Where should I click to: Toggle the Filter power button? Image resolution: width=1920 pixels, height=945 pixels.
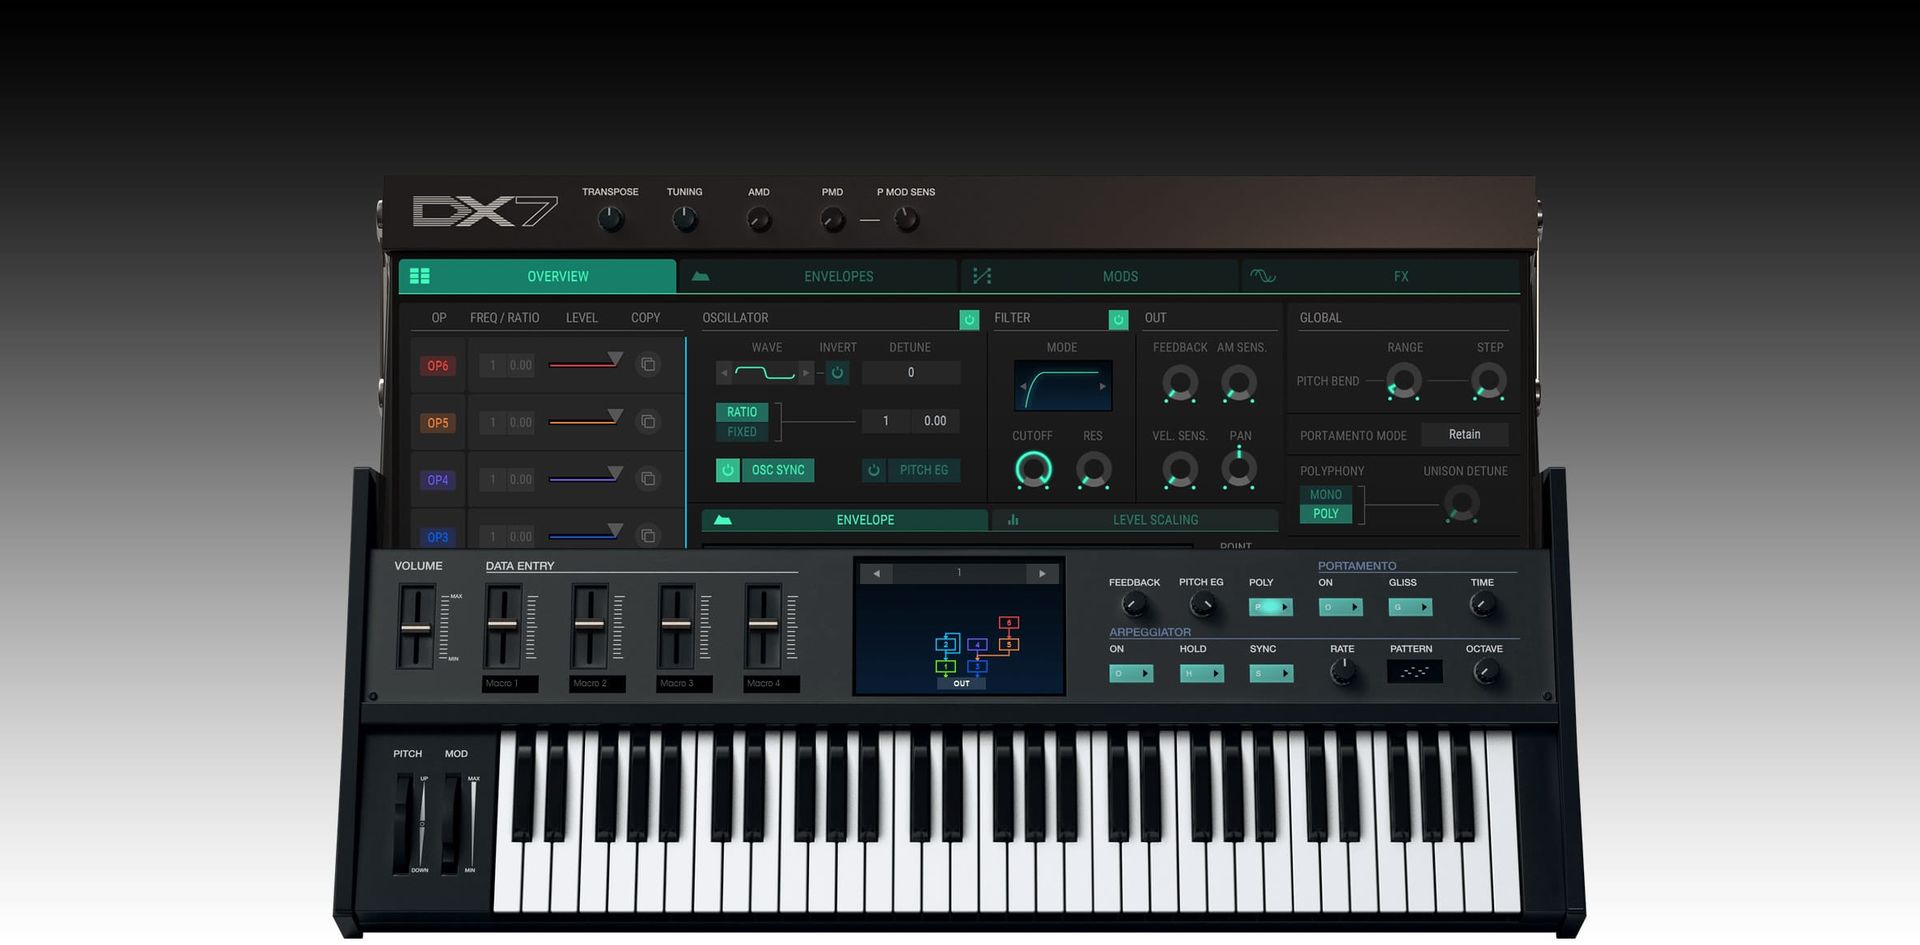pos(1118,319)
